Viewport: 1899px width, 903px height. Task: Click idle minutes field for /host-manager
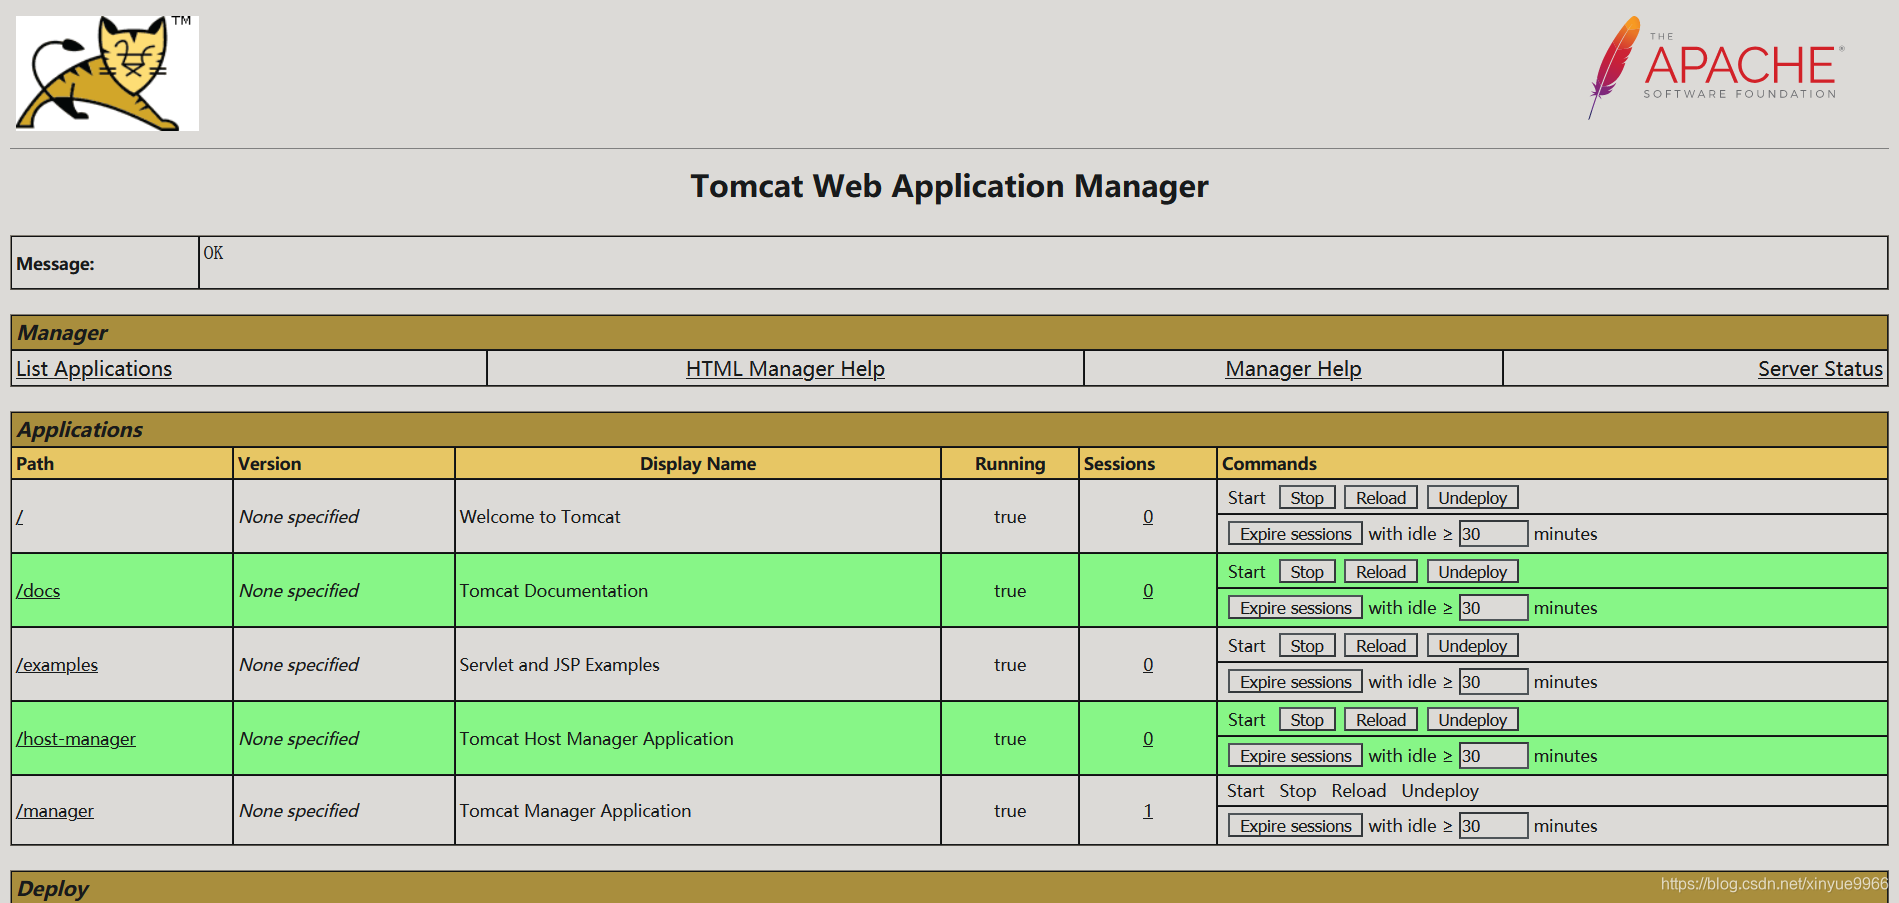click(x=1493, y=756)
